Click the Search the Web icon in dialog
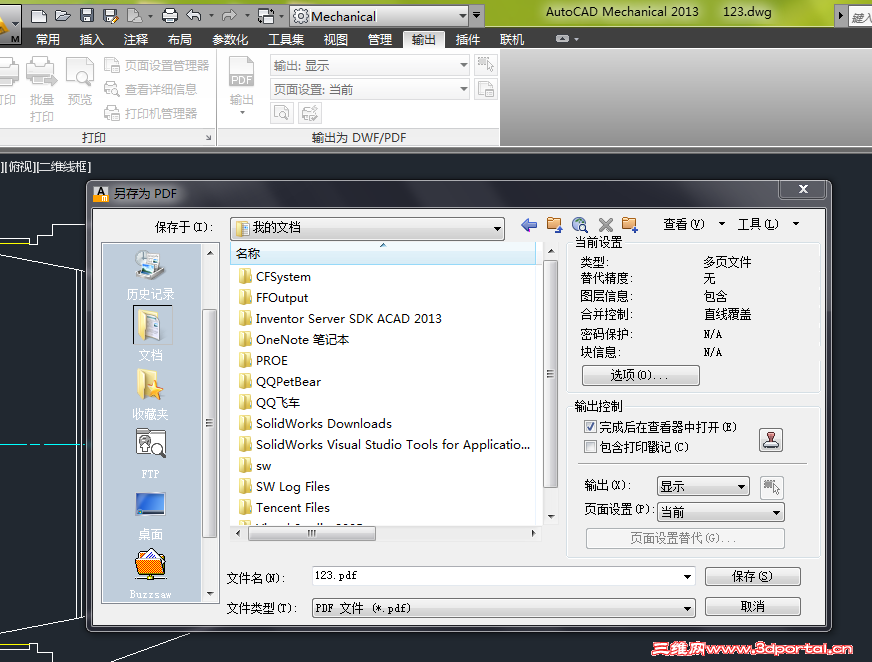This screenshot has width=872, height=662. pyautogui.click(x=579, y=225)
